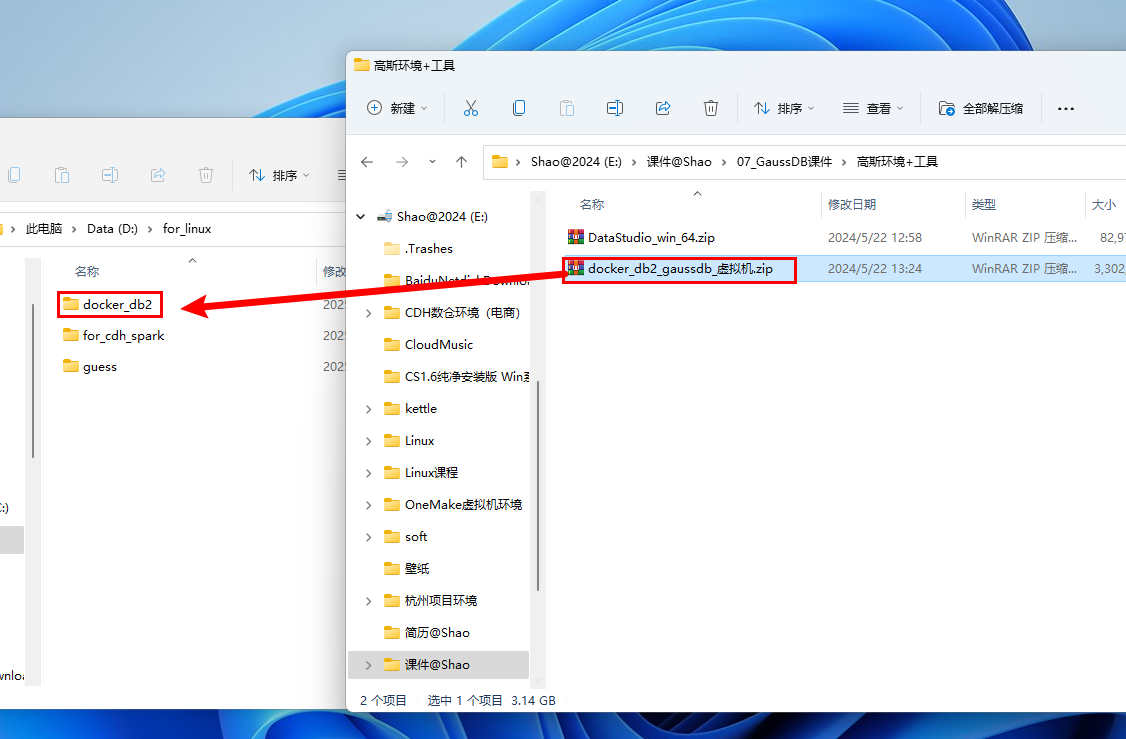The width and height of the screenshot is (1126, 739).
Task: Click the Copy icon in right window toolbar
Action: coord(519,108)
